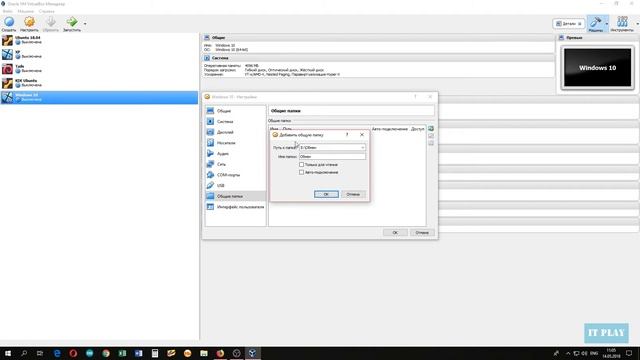
Task: Open dropdown arrow beside Инструменты
Action: pyautogui.click(x=638, y=24)
